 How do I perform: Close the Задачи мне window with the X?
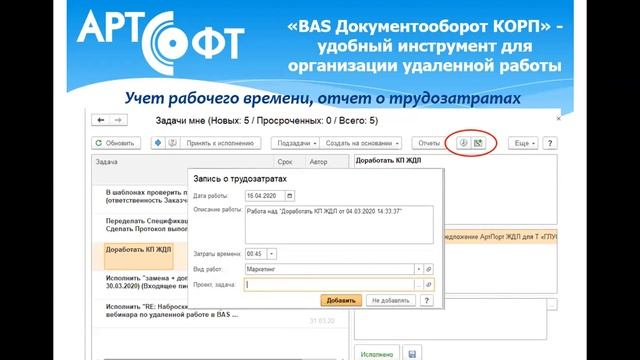click(x=558, y=118)
